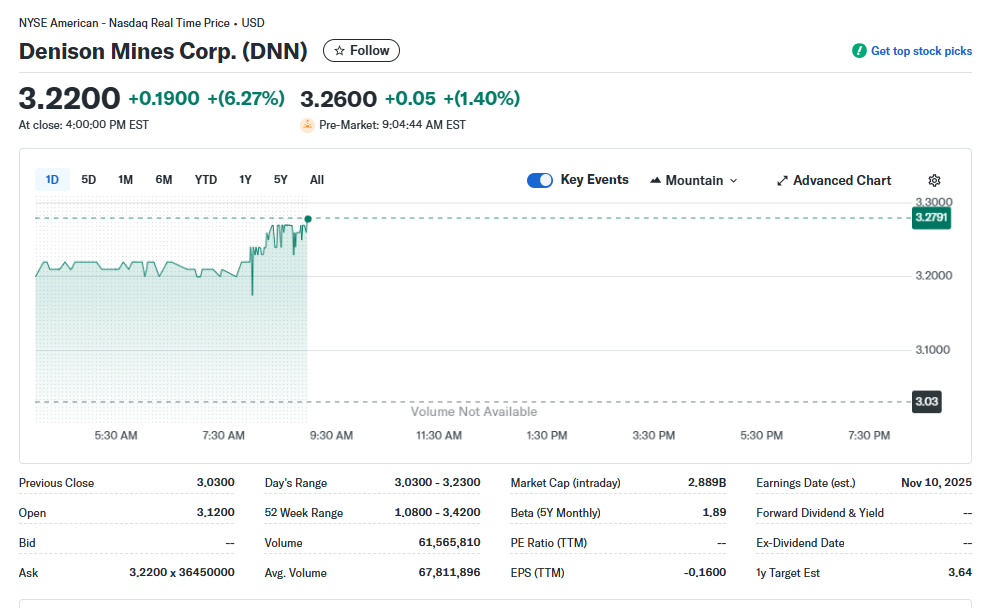Click the Advanced Chart expand arrows icon
993x608 pixels.
782,181
